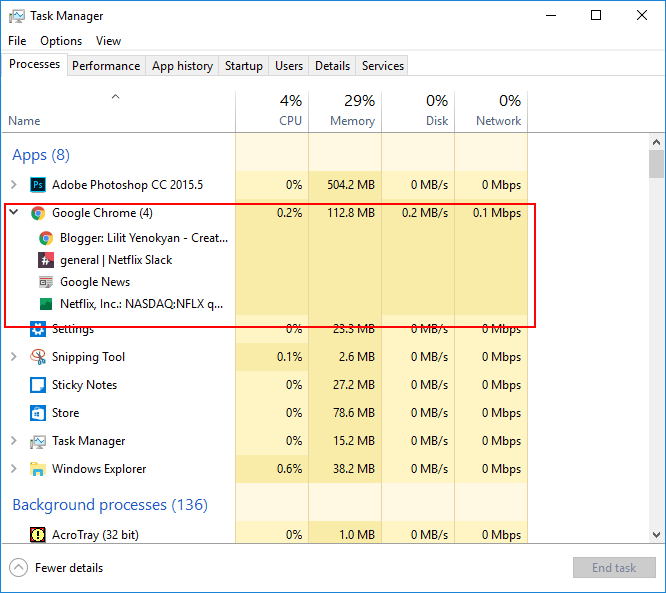Open the View menu
This screenshot has width=666, height=593.
tap(108, 41)
